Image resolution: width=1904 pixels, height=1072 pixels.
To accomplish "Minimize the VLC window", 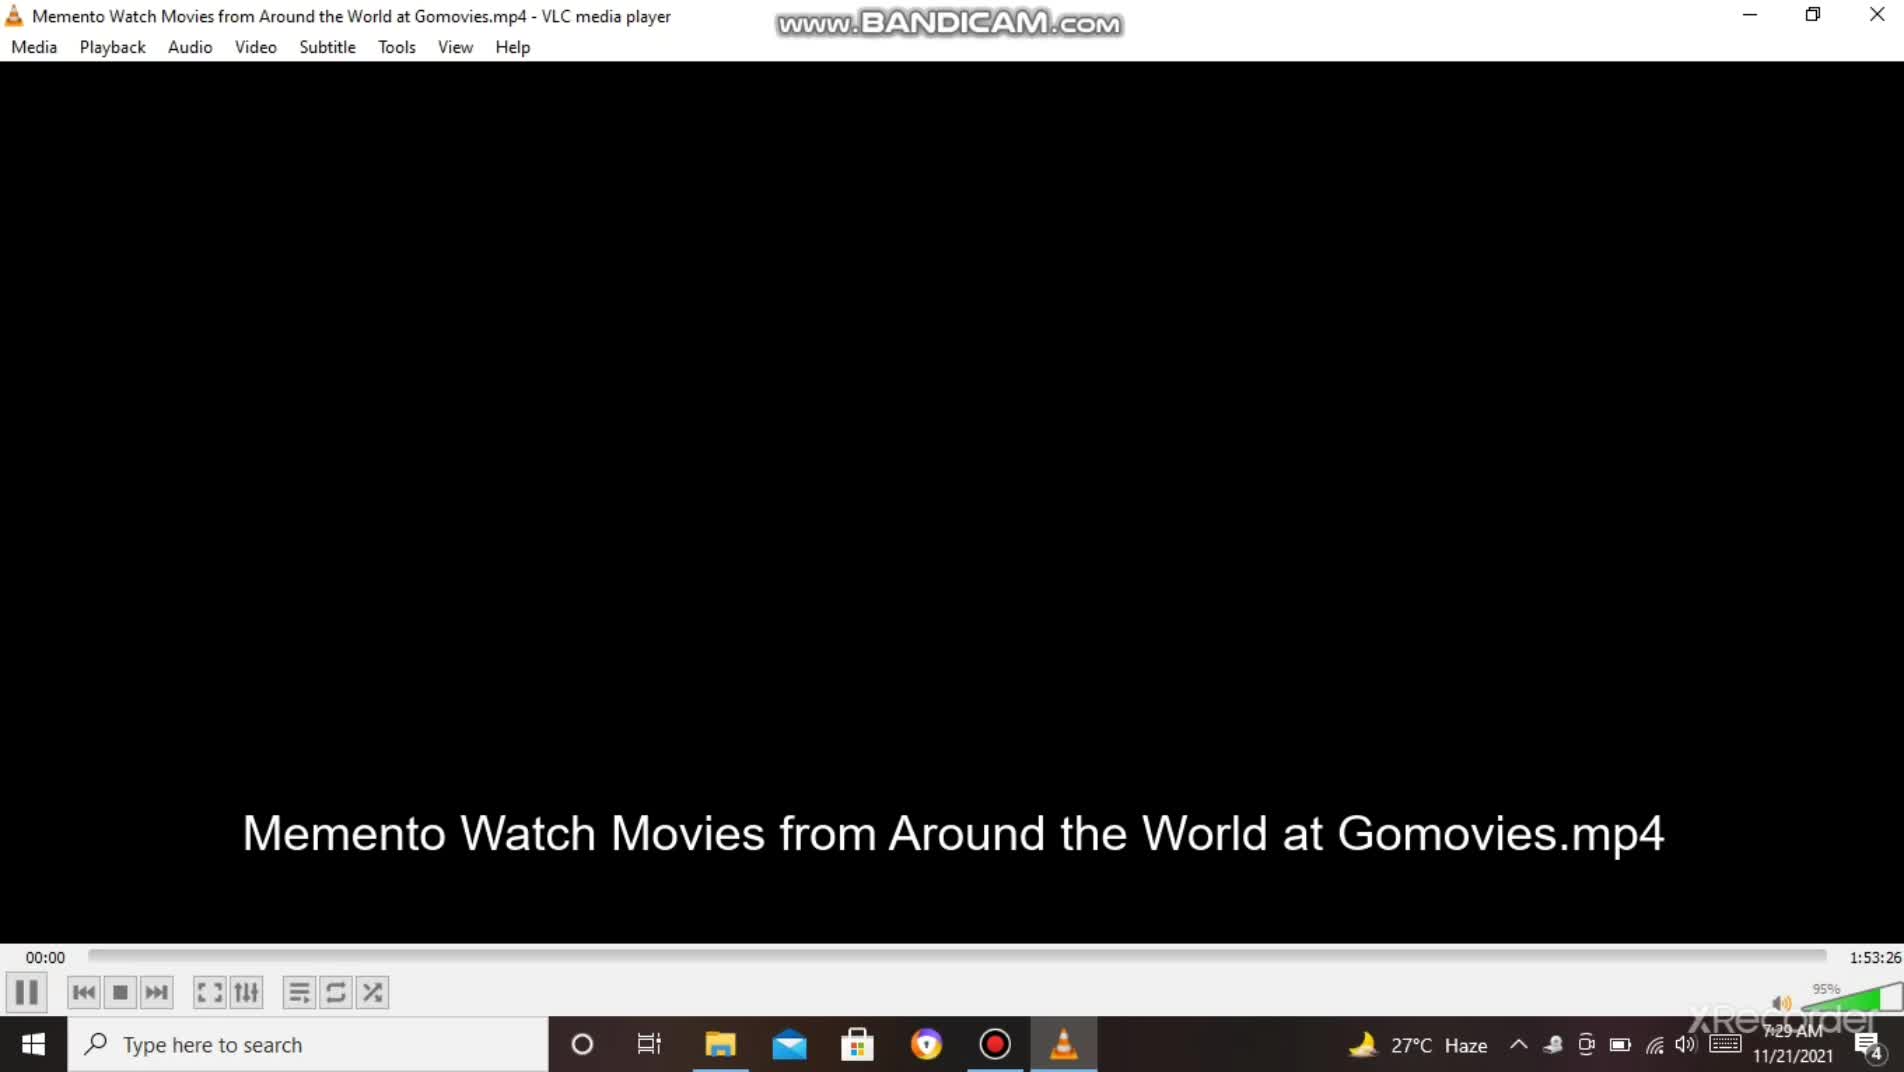I will pyautogui.click(x=1750, y=15).
